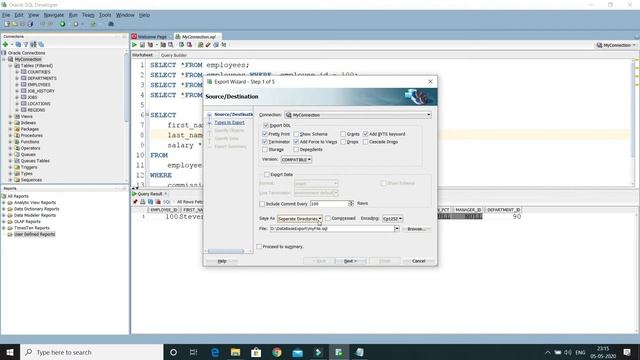
Task: Click the Clear eraser icon in worksheet toolbar
Action: (x=208, y=45)
